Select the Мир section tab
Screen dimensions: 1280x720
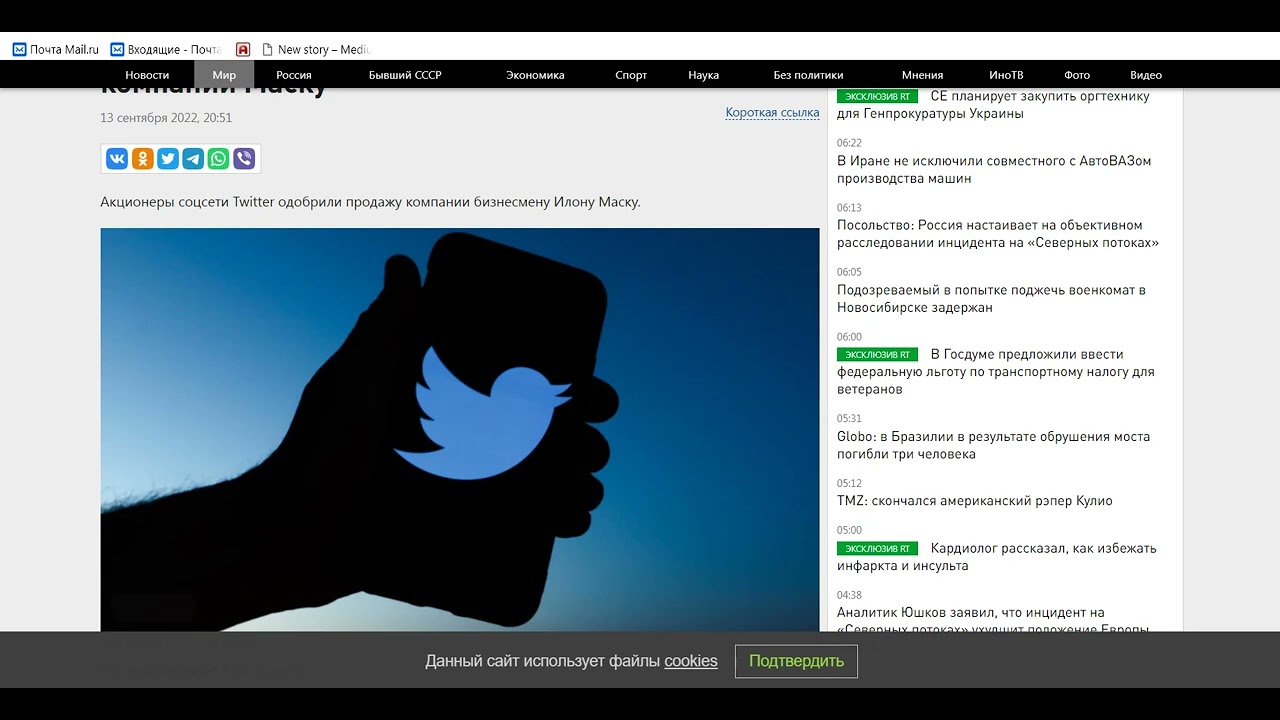point(224,75)
